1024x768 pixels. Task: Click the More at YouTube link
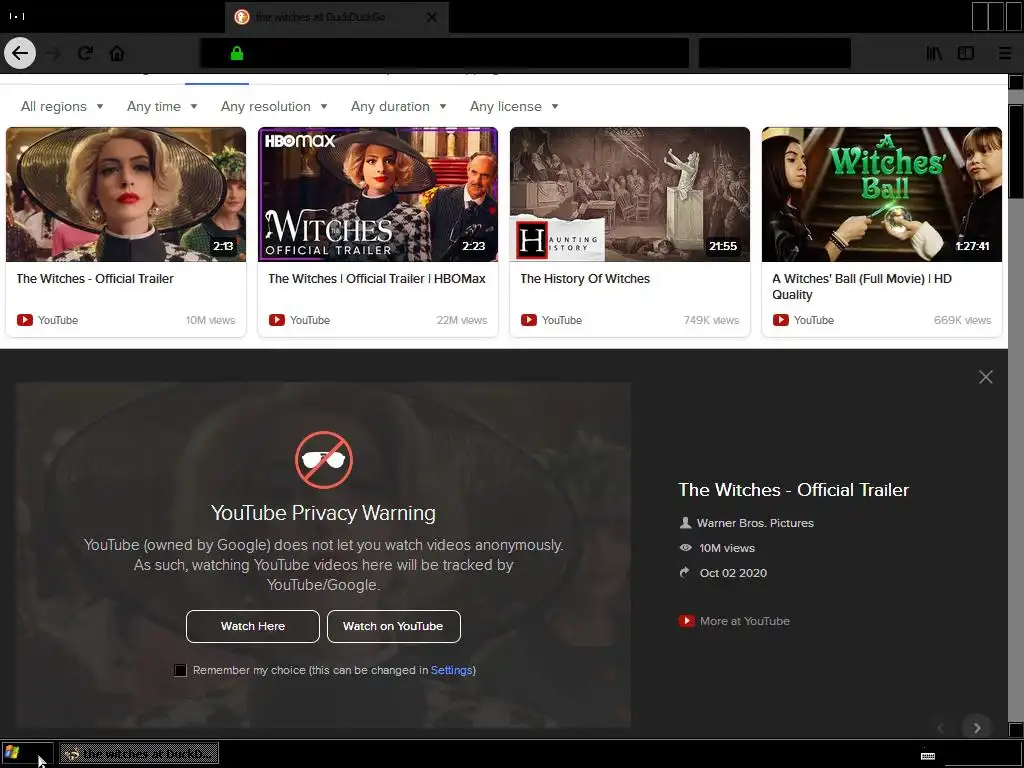point(735,621)
